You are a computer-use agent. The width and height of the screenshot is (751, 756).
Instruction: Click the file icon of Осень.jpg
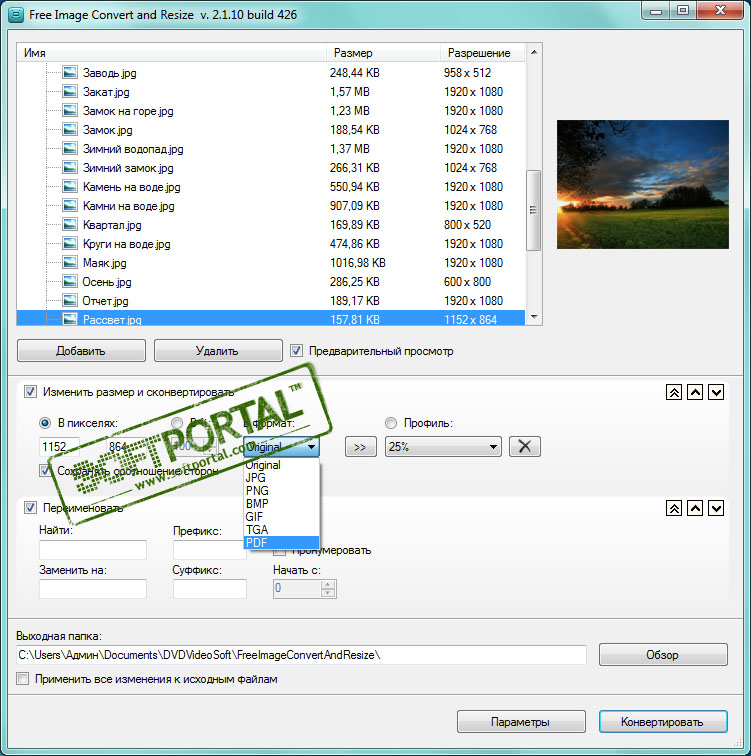click(70, 282)
